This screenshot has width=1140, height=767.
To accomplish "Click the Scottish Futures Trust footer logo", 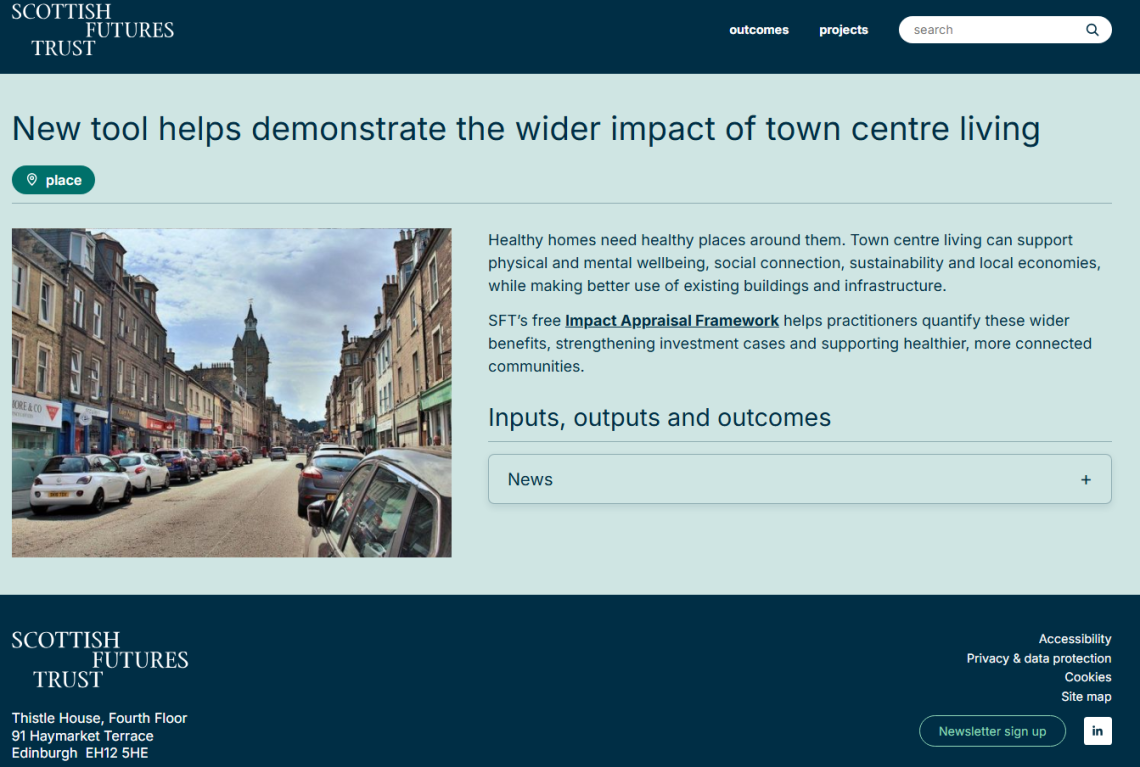I will [x=100, y=659].
